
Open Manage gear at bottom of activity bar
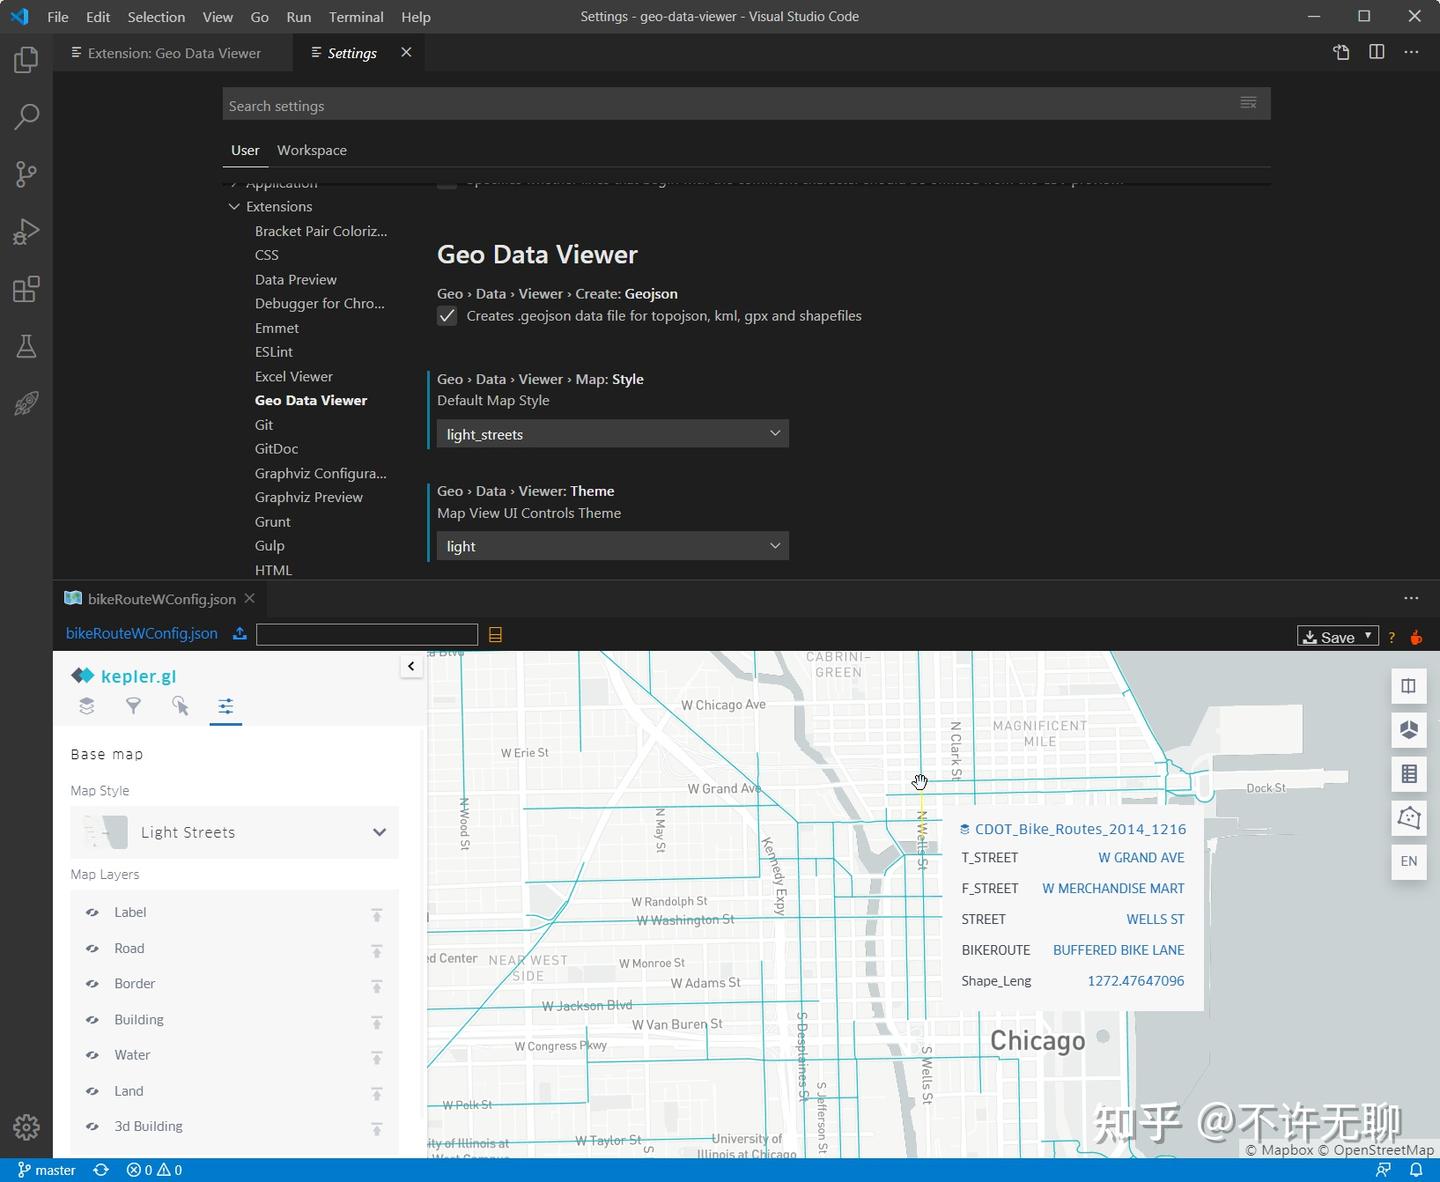coord(26,1127)
